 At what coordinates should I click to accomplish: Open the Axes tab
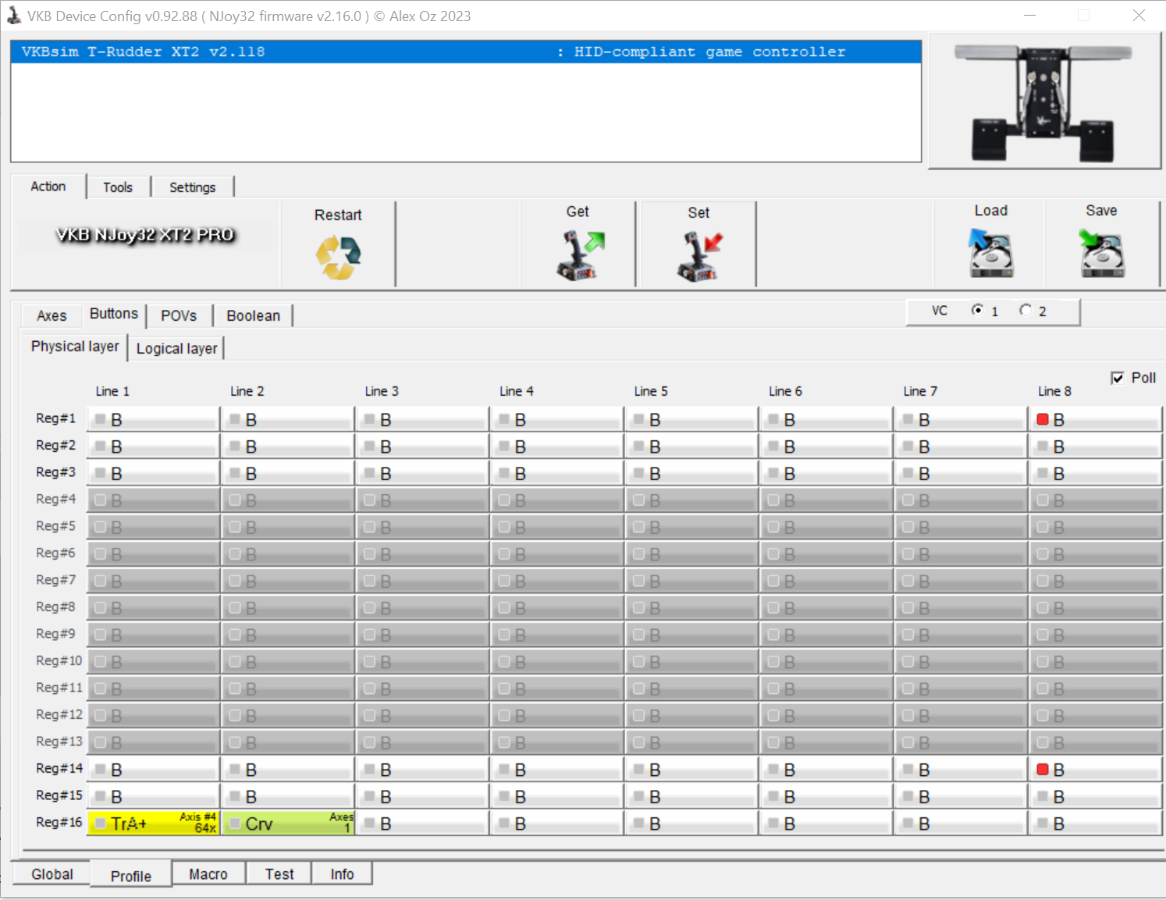pyautogui.click(x=52, y=316)
